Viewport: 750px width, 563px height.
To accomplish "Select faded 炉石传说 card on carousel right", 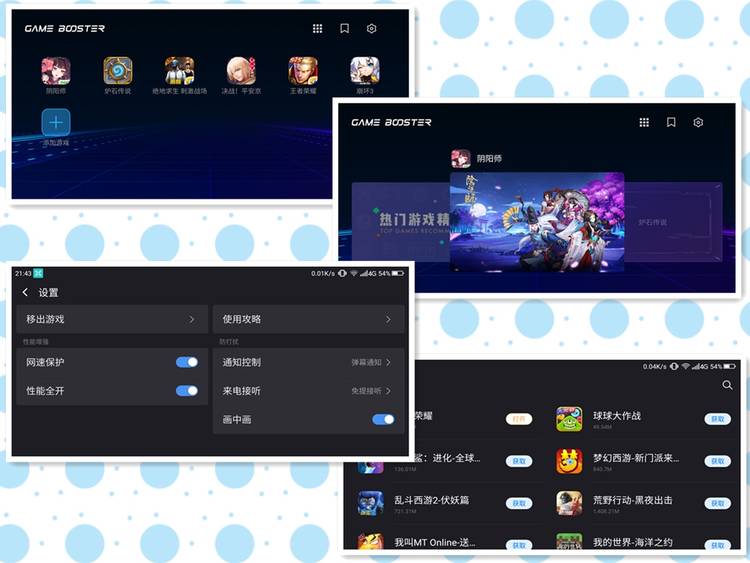I will [x=673, y=222].
